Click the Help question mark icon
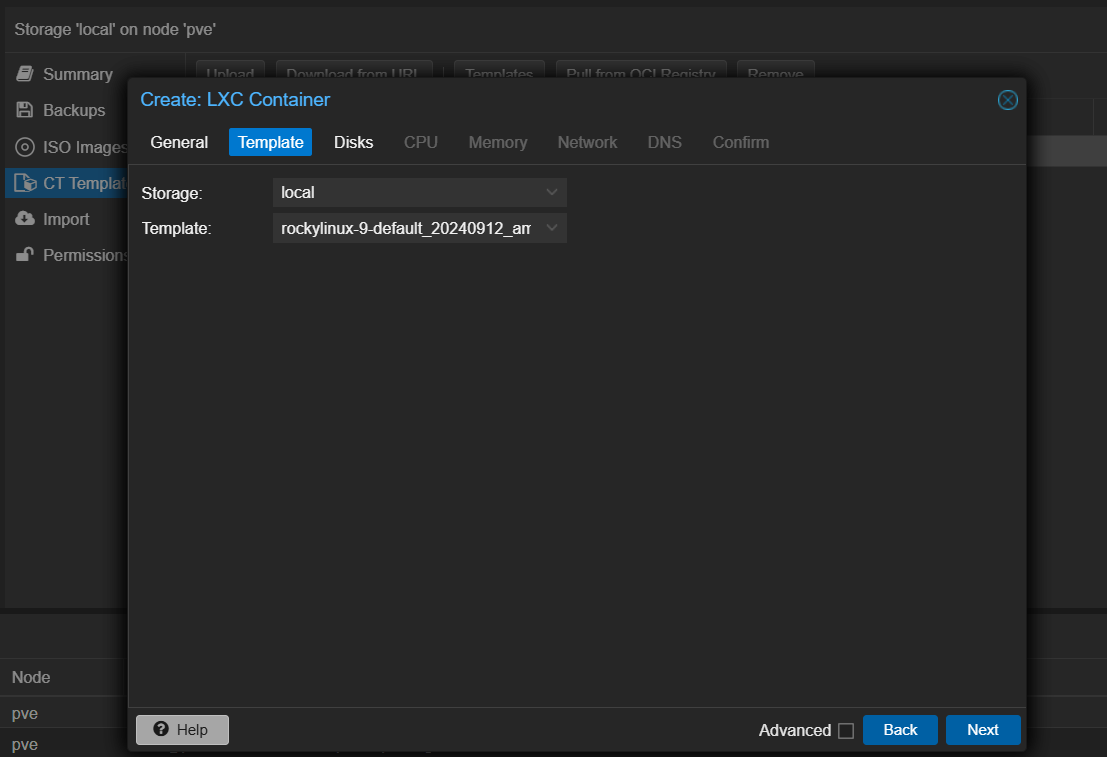The width and height of the screenshot is (1107, 757). [x=161, y=729]
